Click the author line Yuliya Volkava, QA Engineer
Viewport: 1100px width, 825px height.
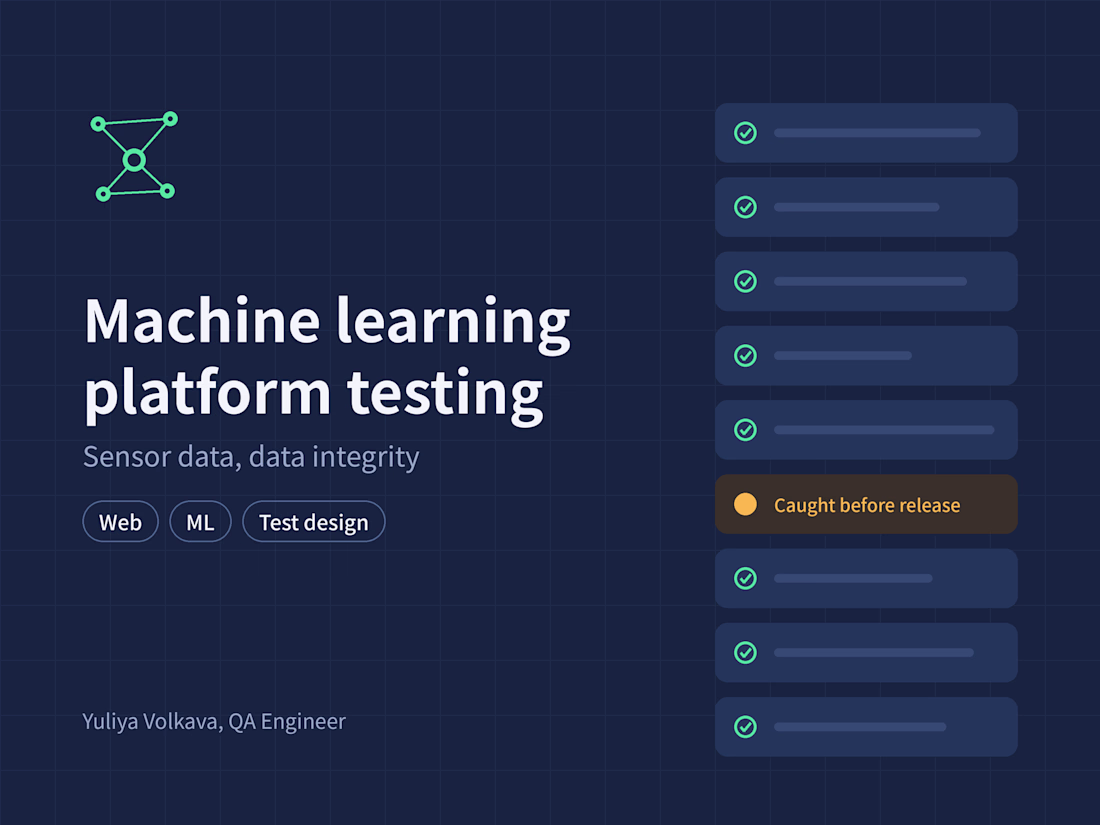214,722
